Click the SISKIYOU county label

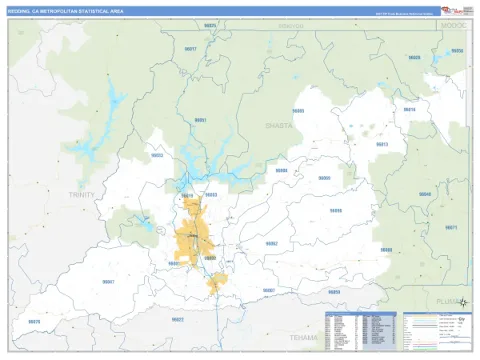click(291, 26)
